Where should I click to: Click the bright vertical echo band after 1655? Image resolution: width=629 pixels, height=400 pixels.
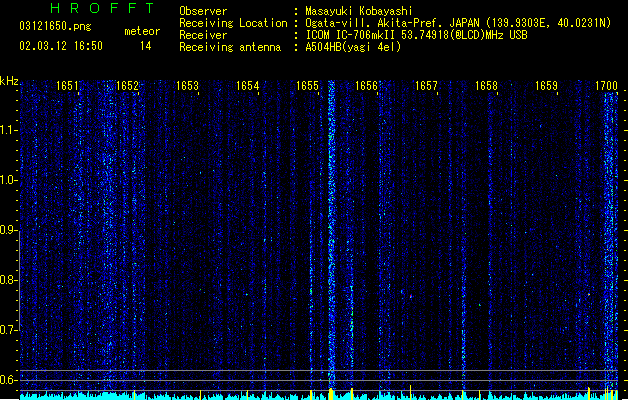pos(331,235)
